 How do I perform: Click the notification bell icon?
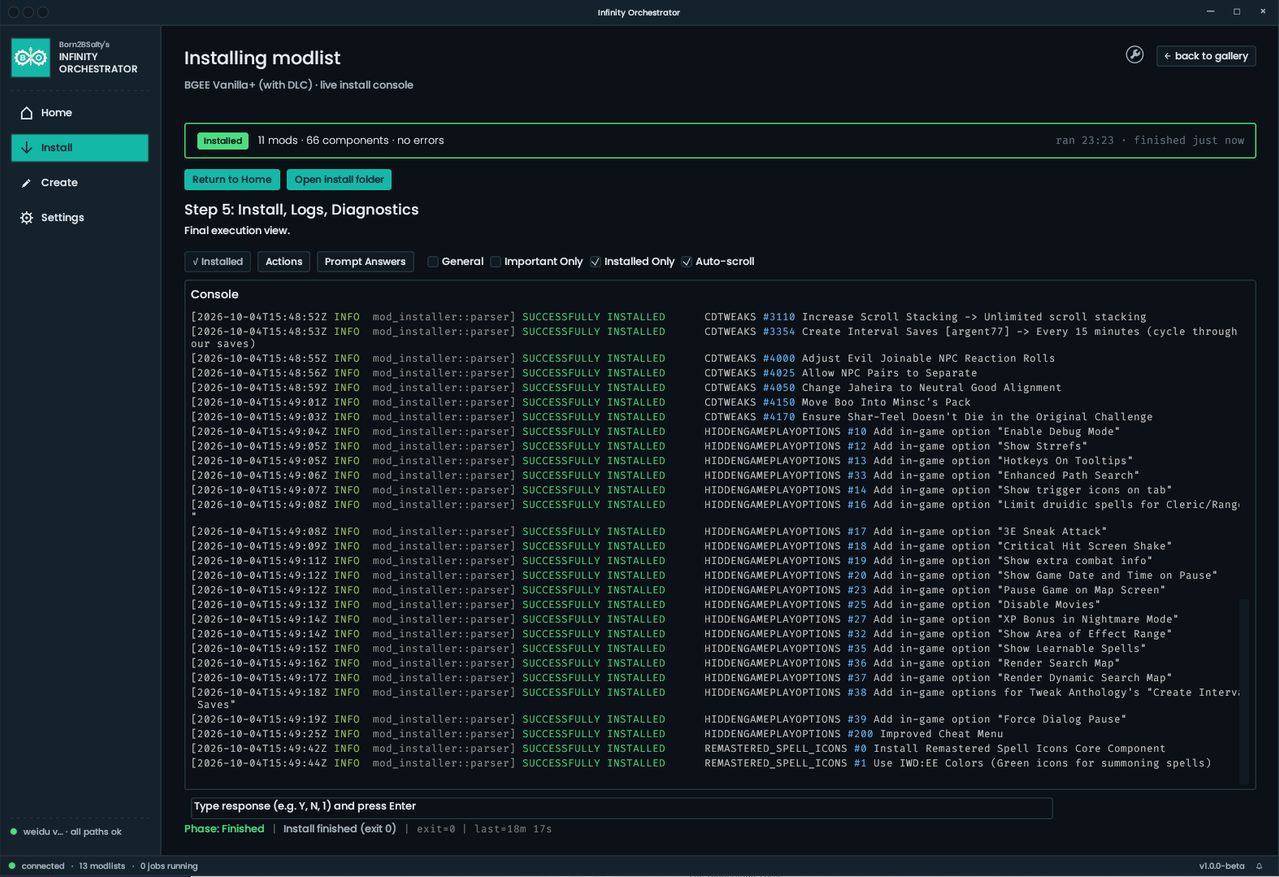tap(1259, 866)
